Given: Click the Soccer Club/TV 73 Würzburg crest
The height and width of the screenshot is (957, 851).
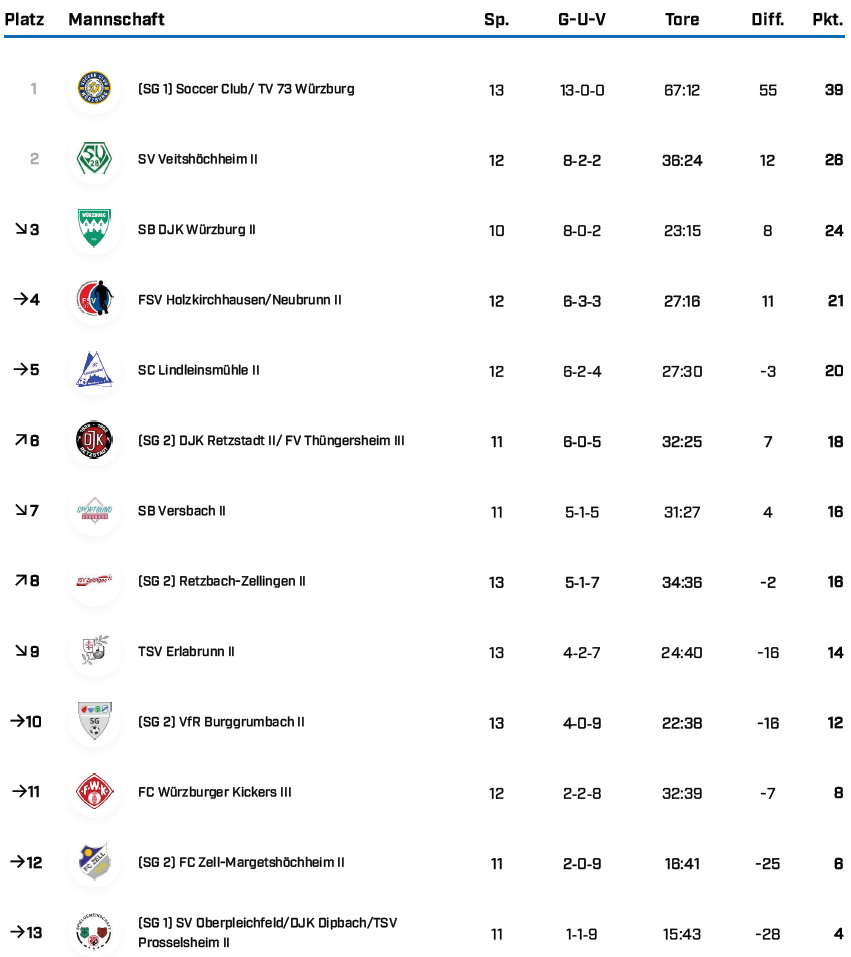Looking at the screenshot, I should (95, 89).
